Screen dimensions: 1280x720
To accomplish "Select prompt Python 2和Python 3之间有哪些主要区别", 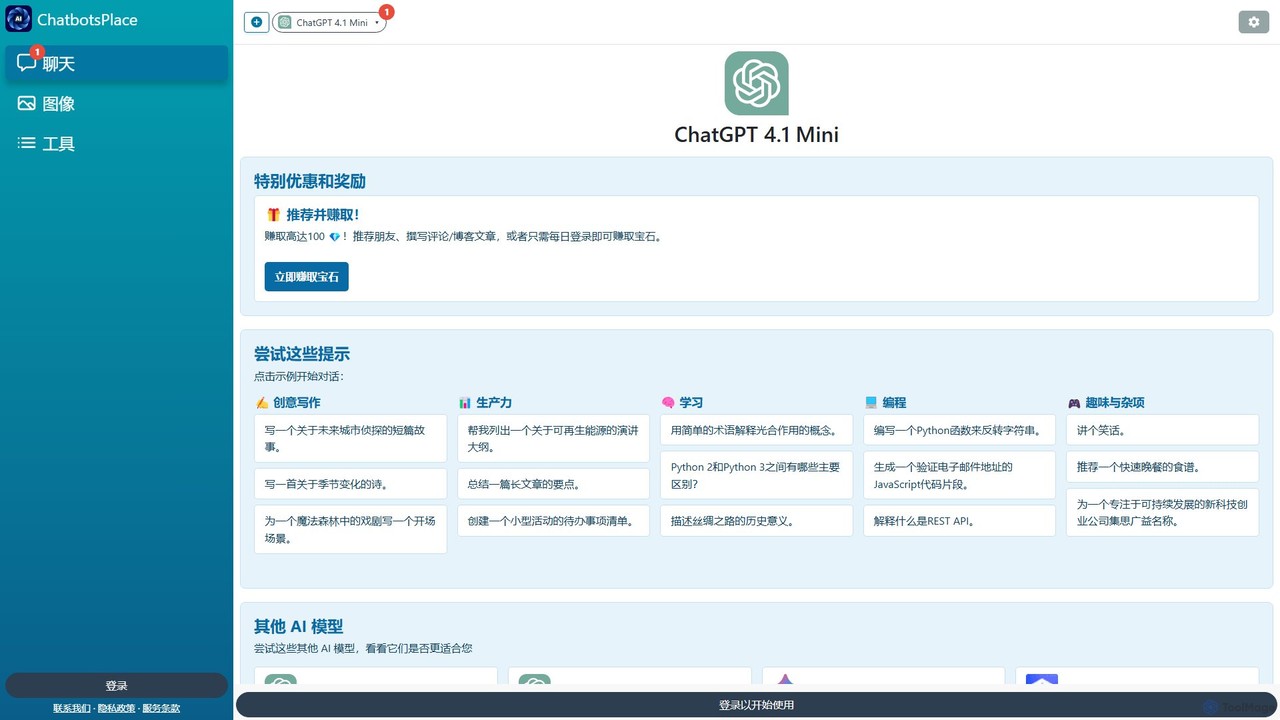I will pyautogui.click(x=756, y=475).
